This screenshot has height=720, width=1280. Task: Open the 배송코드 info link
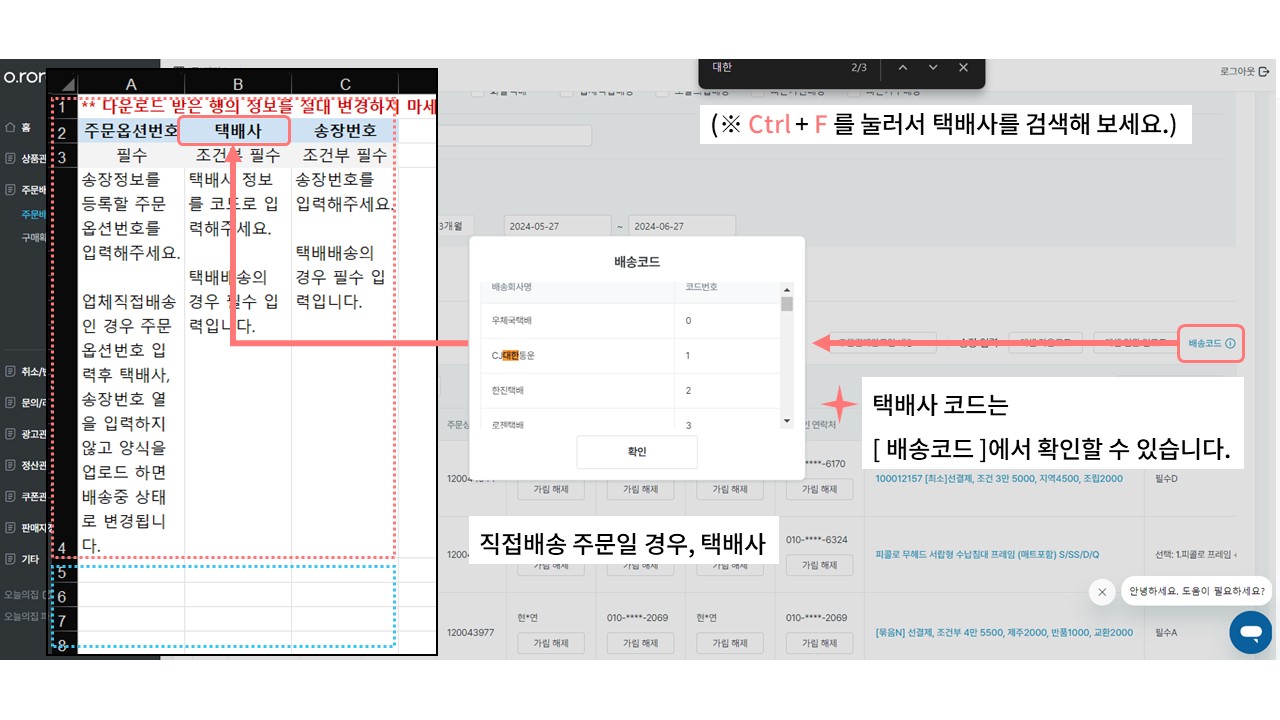point(1211,343)
